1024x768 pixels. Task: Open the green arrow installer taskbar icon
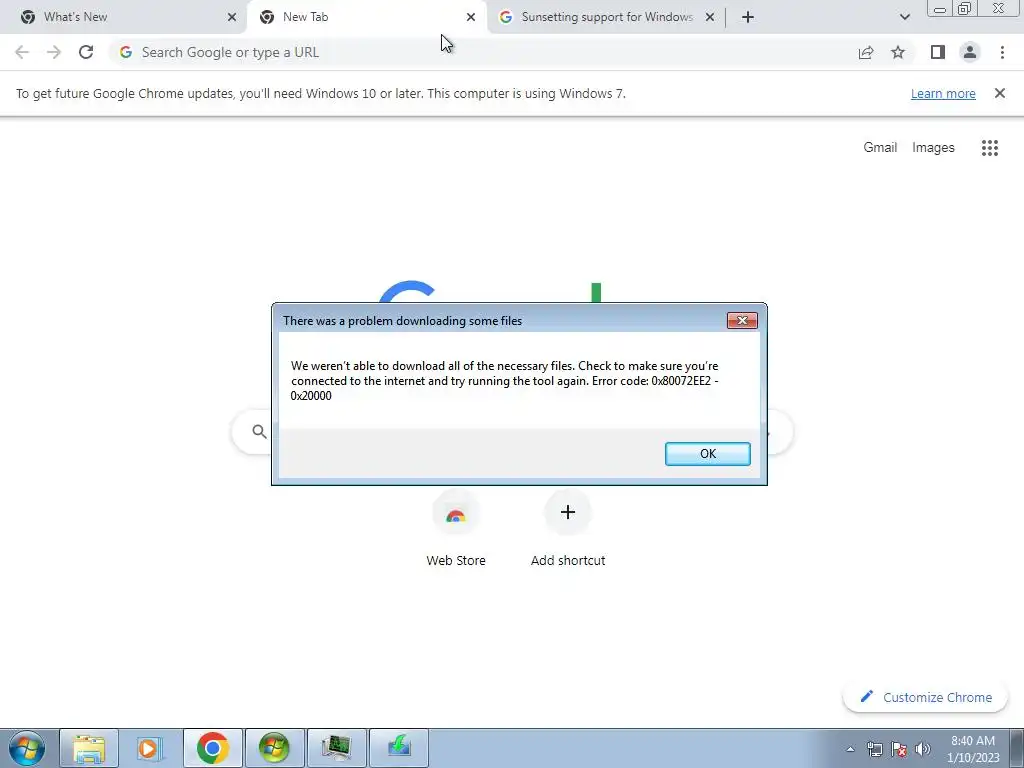(x=398, y=748)
